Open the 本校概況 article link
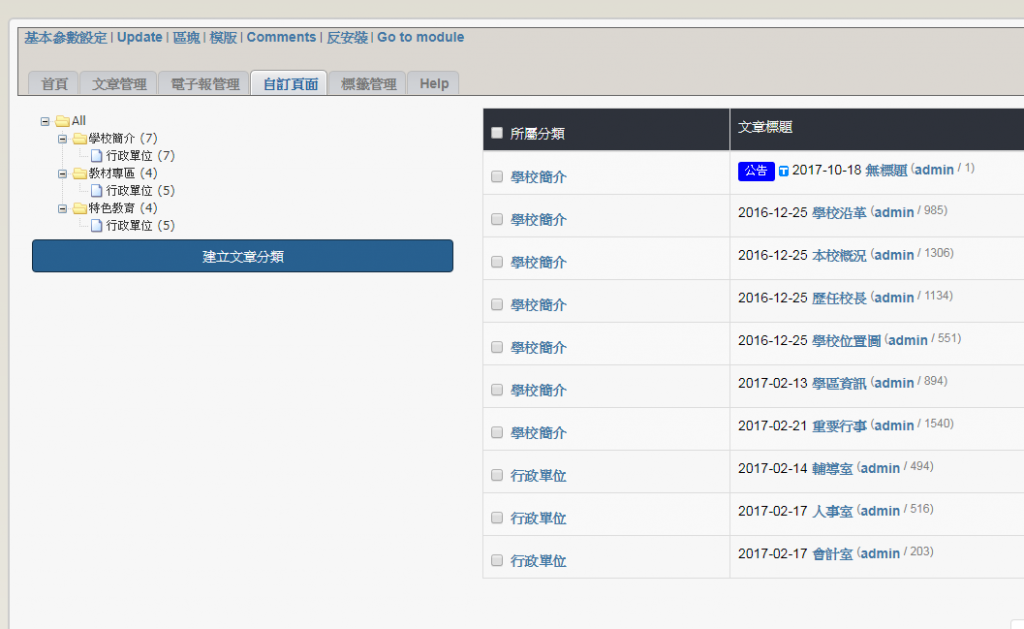The height and width of the screenshot is (629, 1024). tap(839, 255)
